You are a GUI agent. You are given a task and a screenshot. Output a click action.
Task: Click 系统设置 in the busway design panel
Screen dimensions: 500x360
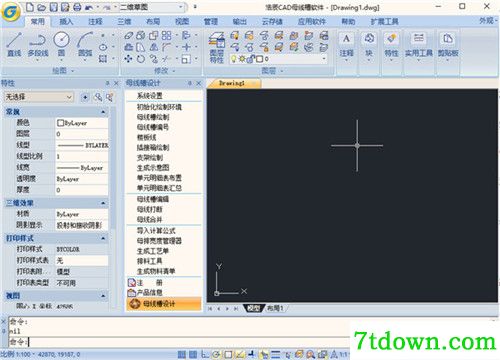point(150,96)
